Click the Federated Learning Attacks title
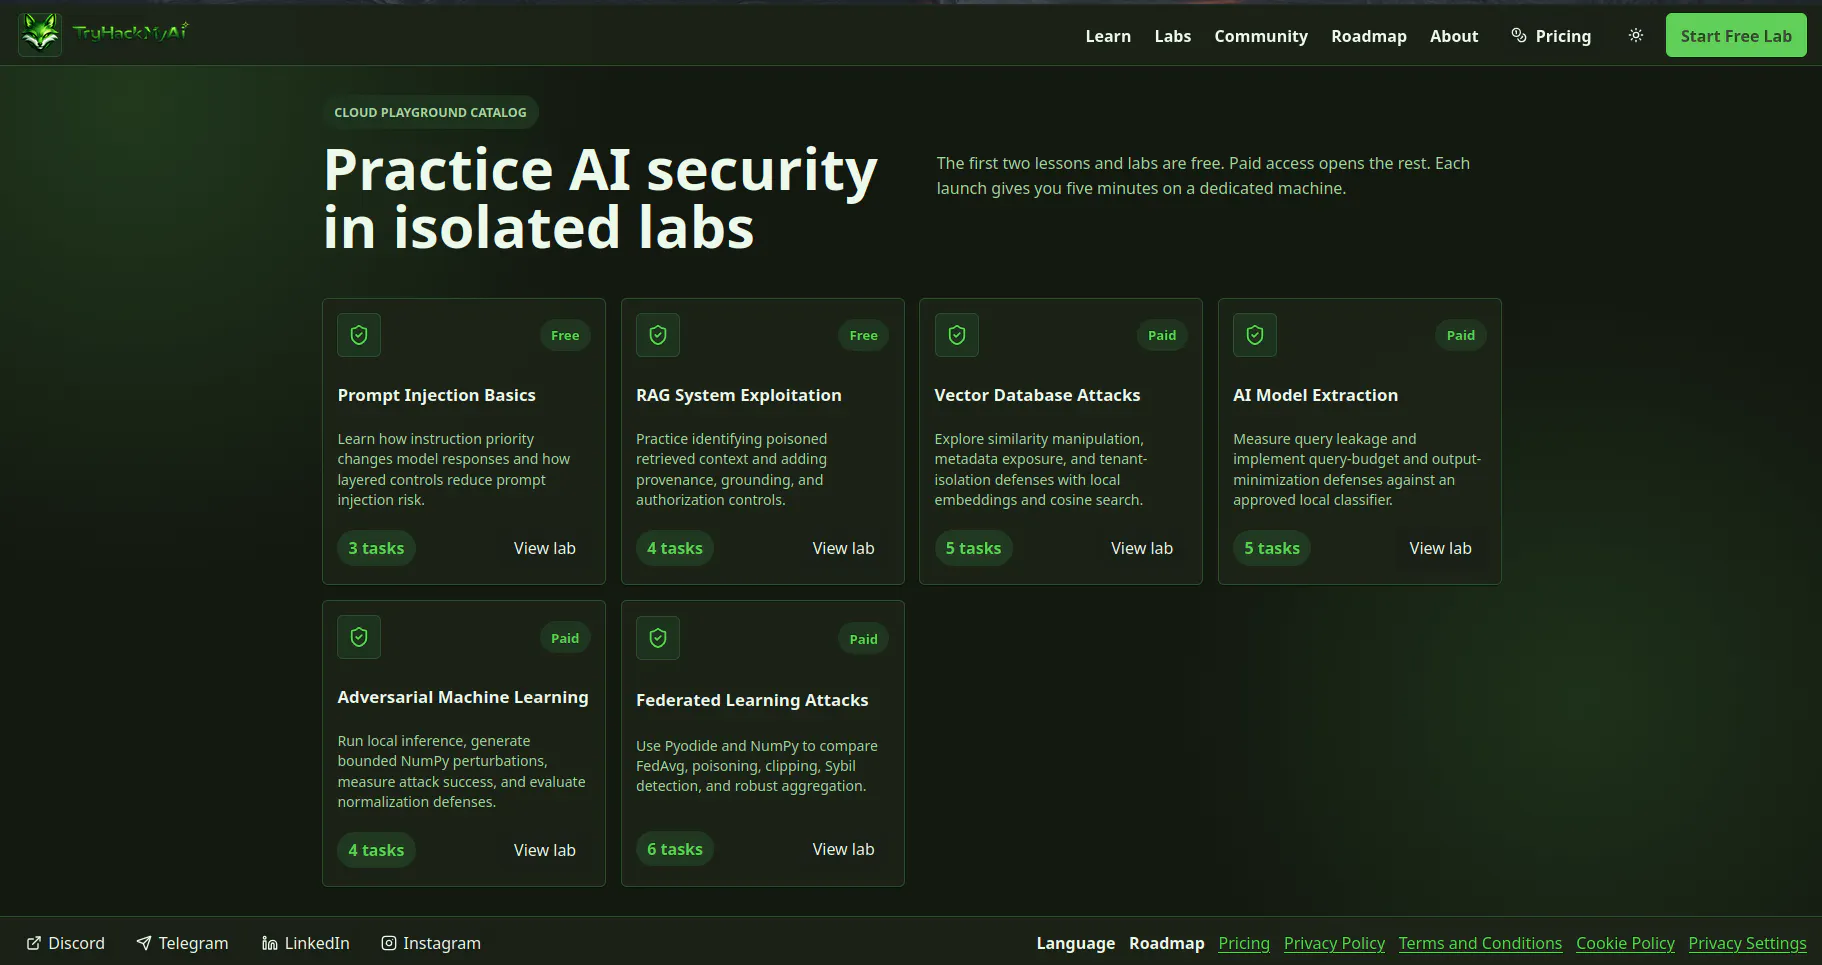The height and width of the screenshot is (965, 1822). 752,700
